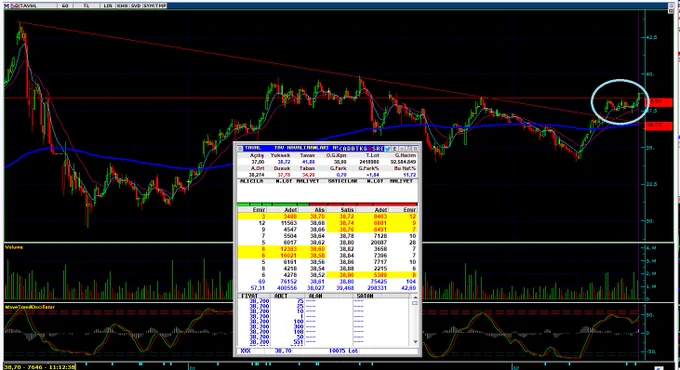
Task: Select the K letter in the depth window title bar
Action: [x=361, y=148]
